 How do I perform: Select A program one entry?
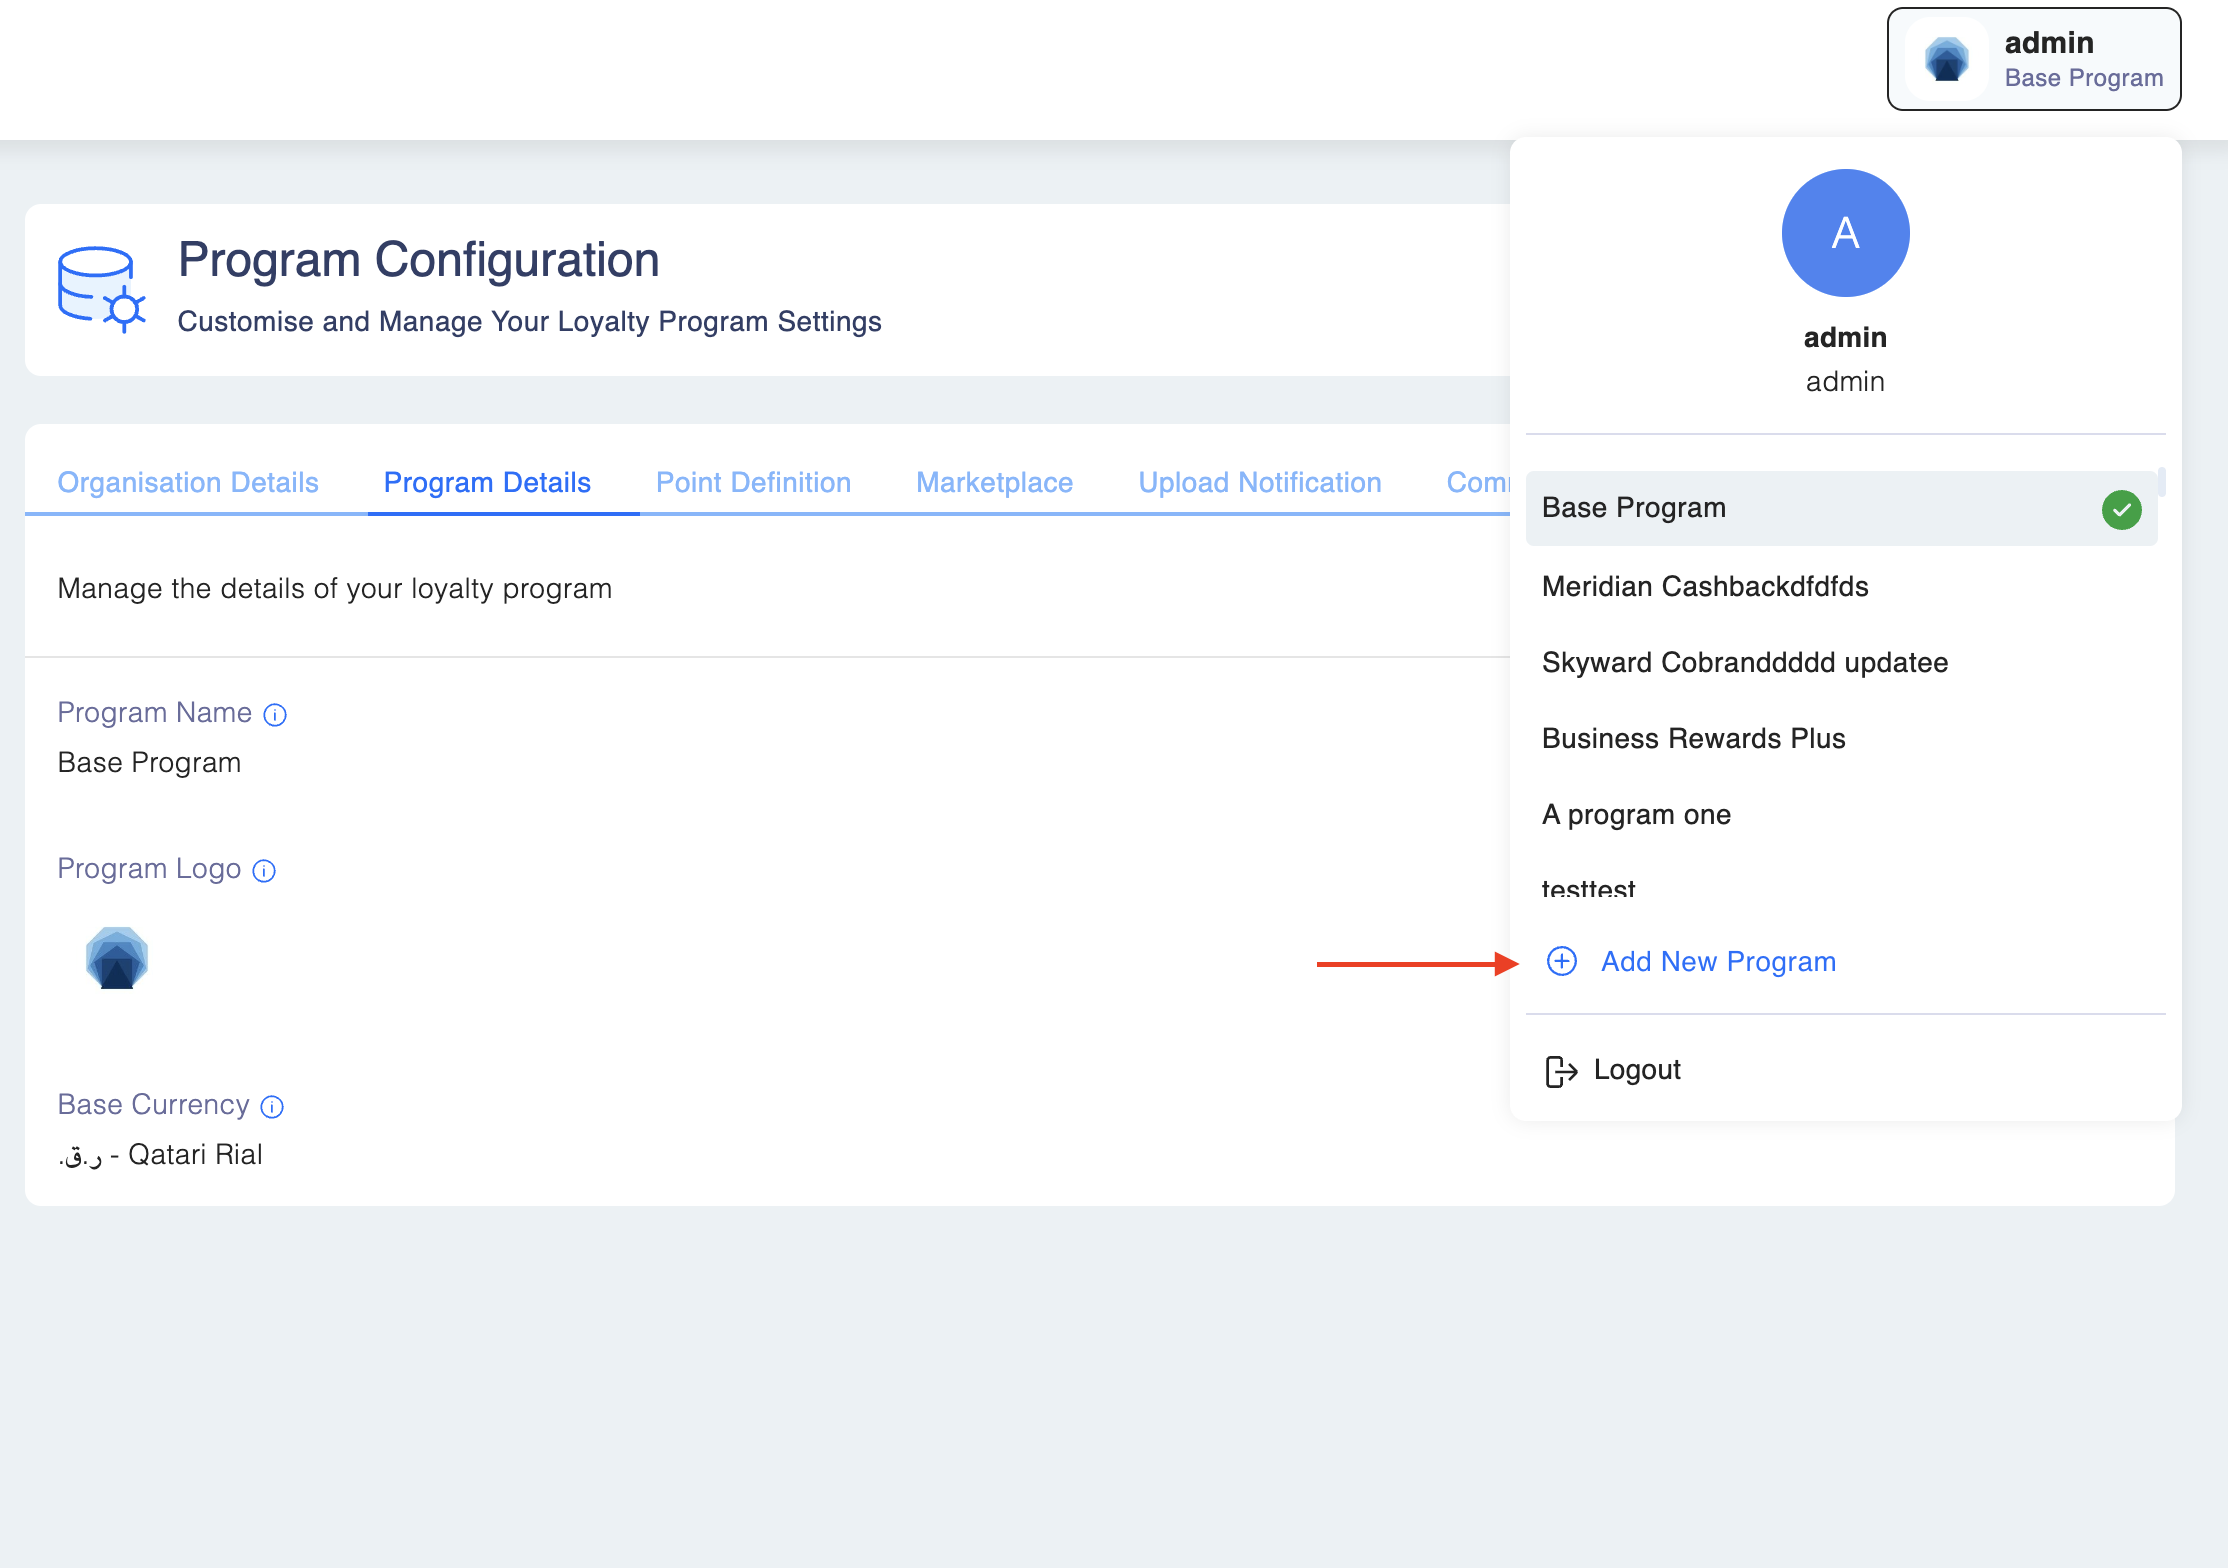coord(1636,815)
